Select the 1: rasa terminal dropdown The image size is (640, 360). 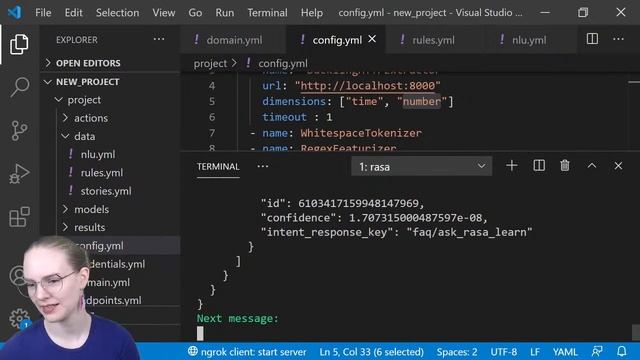pyautogui.click(x=422, y=167)
